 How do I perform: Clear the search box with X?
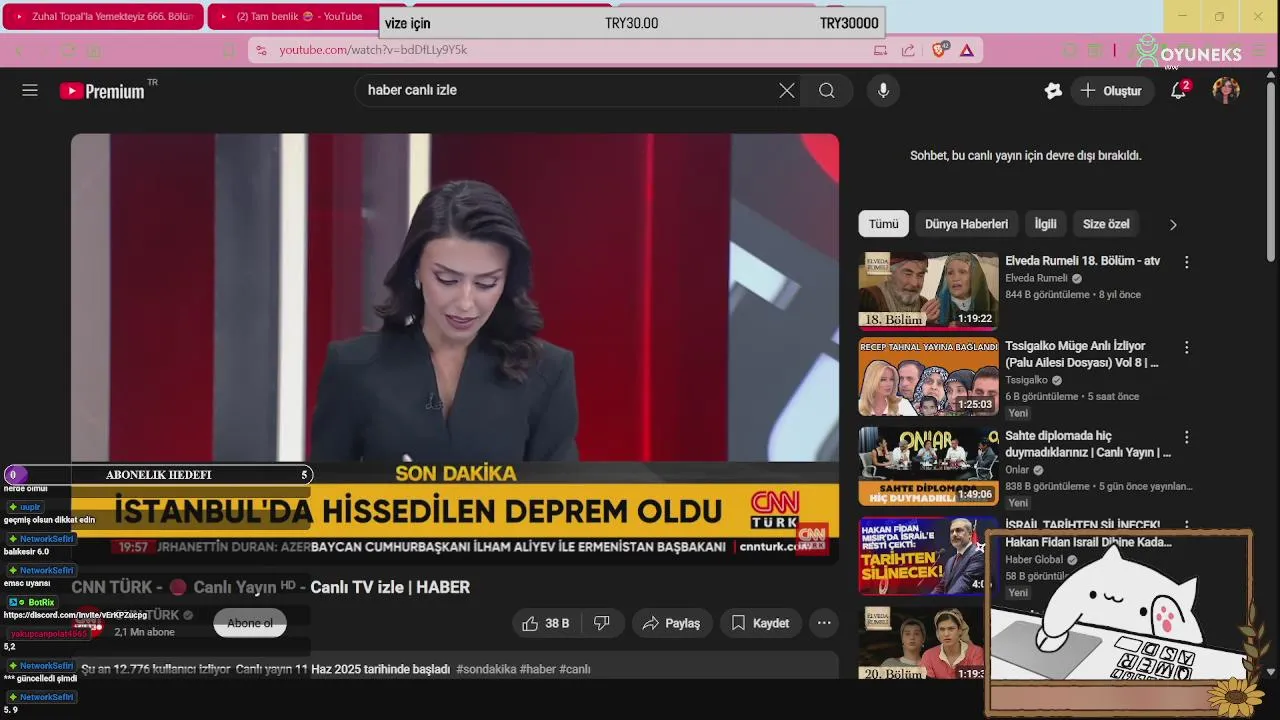[x=787, y=90]
